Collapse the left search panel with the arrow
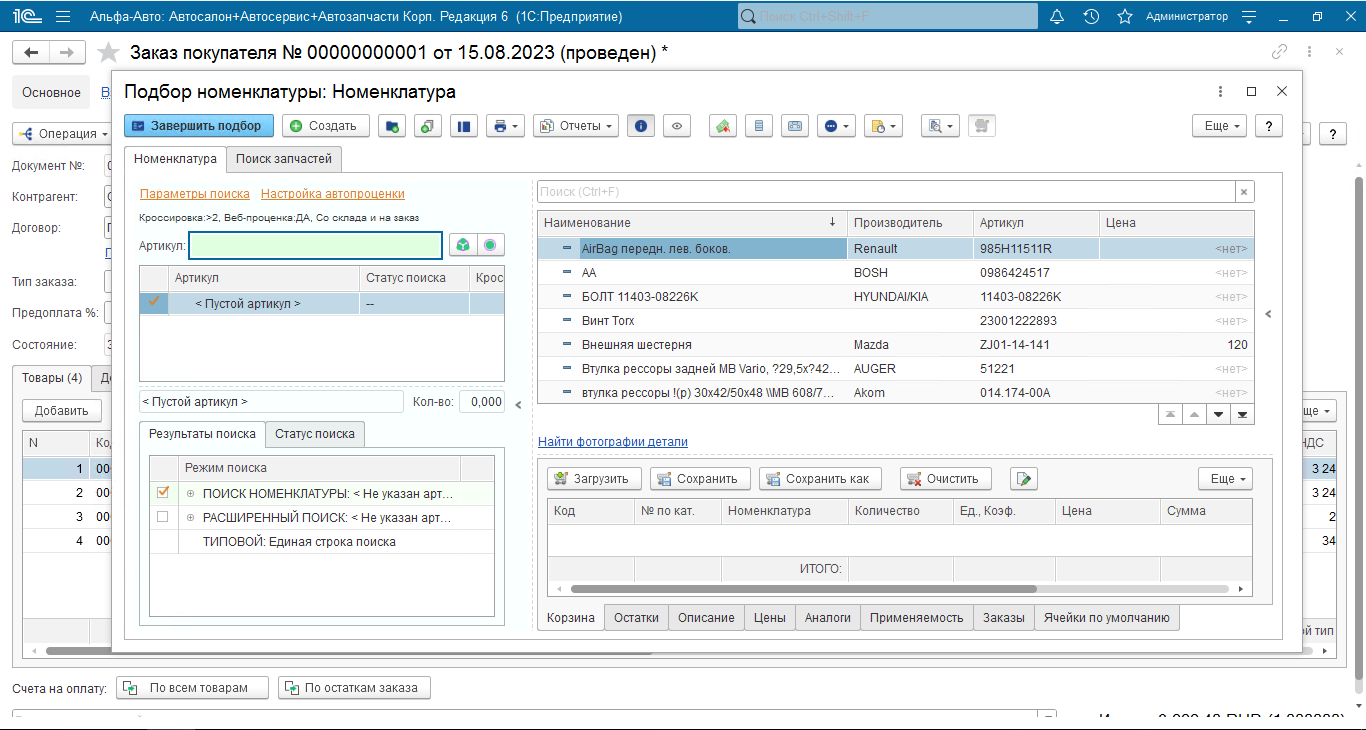The height and width of the screenshot is (730, 1366). (x=518, y=404)
